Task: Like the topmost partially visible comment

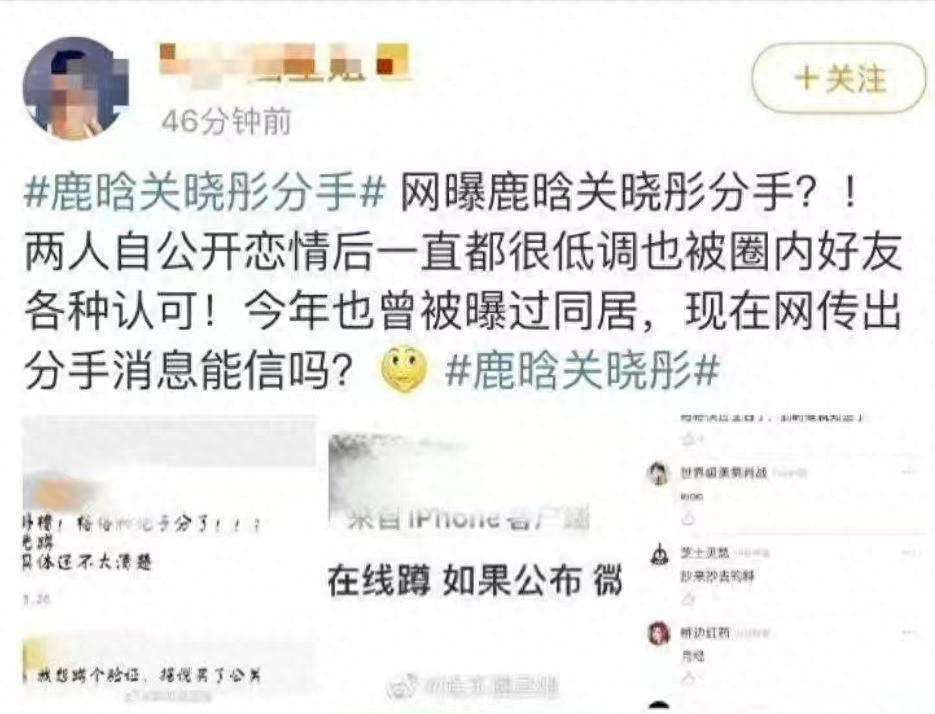Action: pyautogui.click(x=688, y=440)
